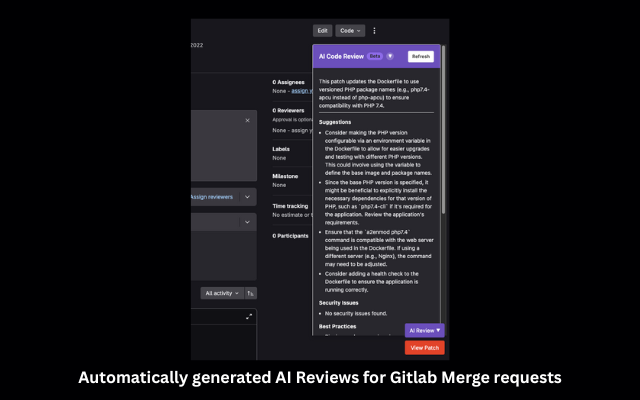Click the Assign reviewers link
Image resolution: width=640 pixels, height=400 pixels.
tap(212, 197)
